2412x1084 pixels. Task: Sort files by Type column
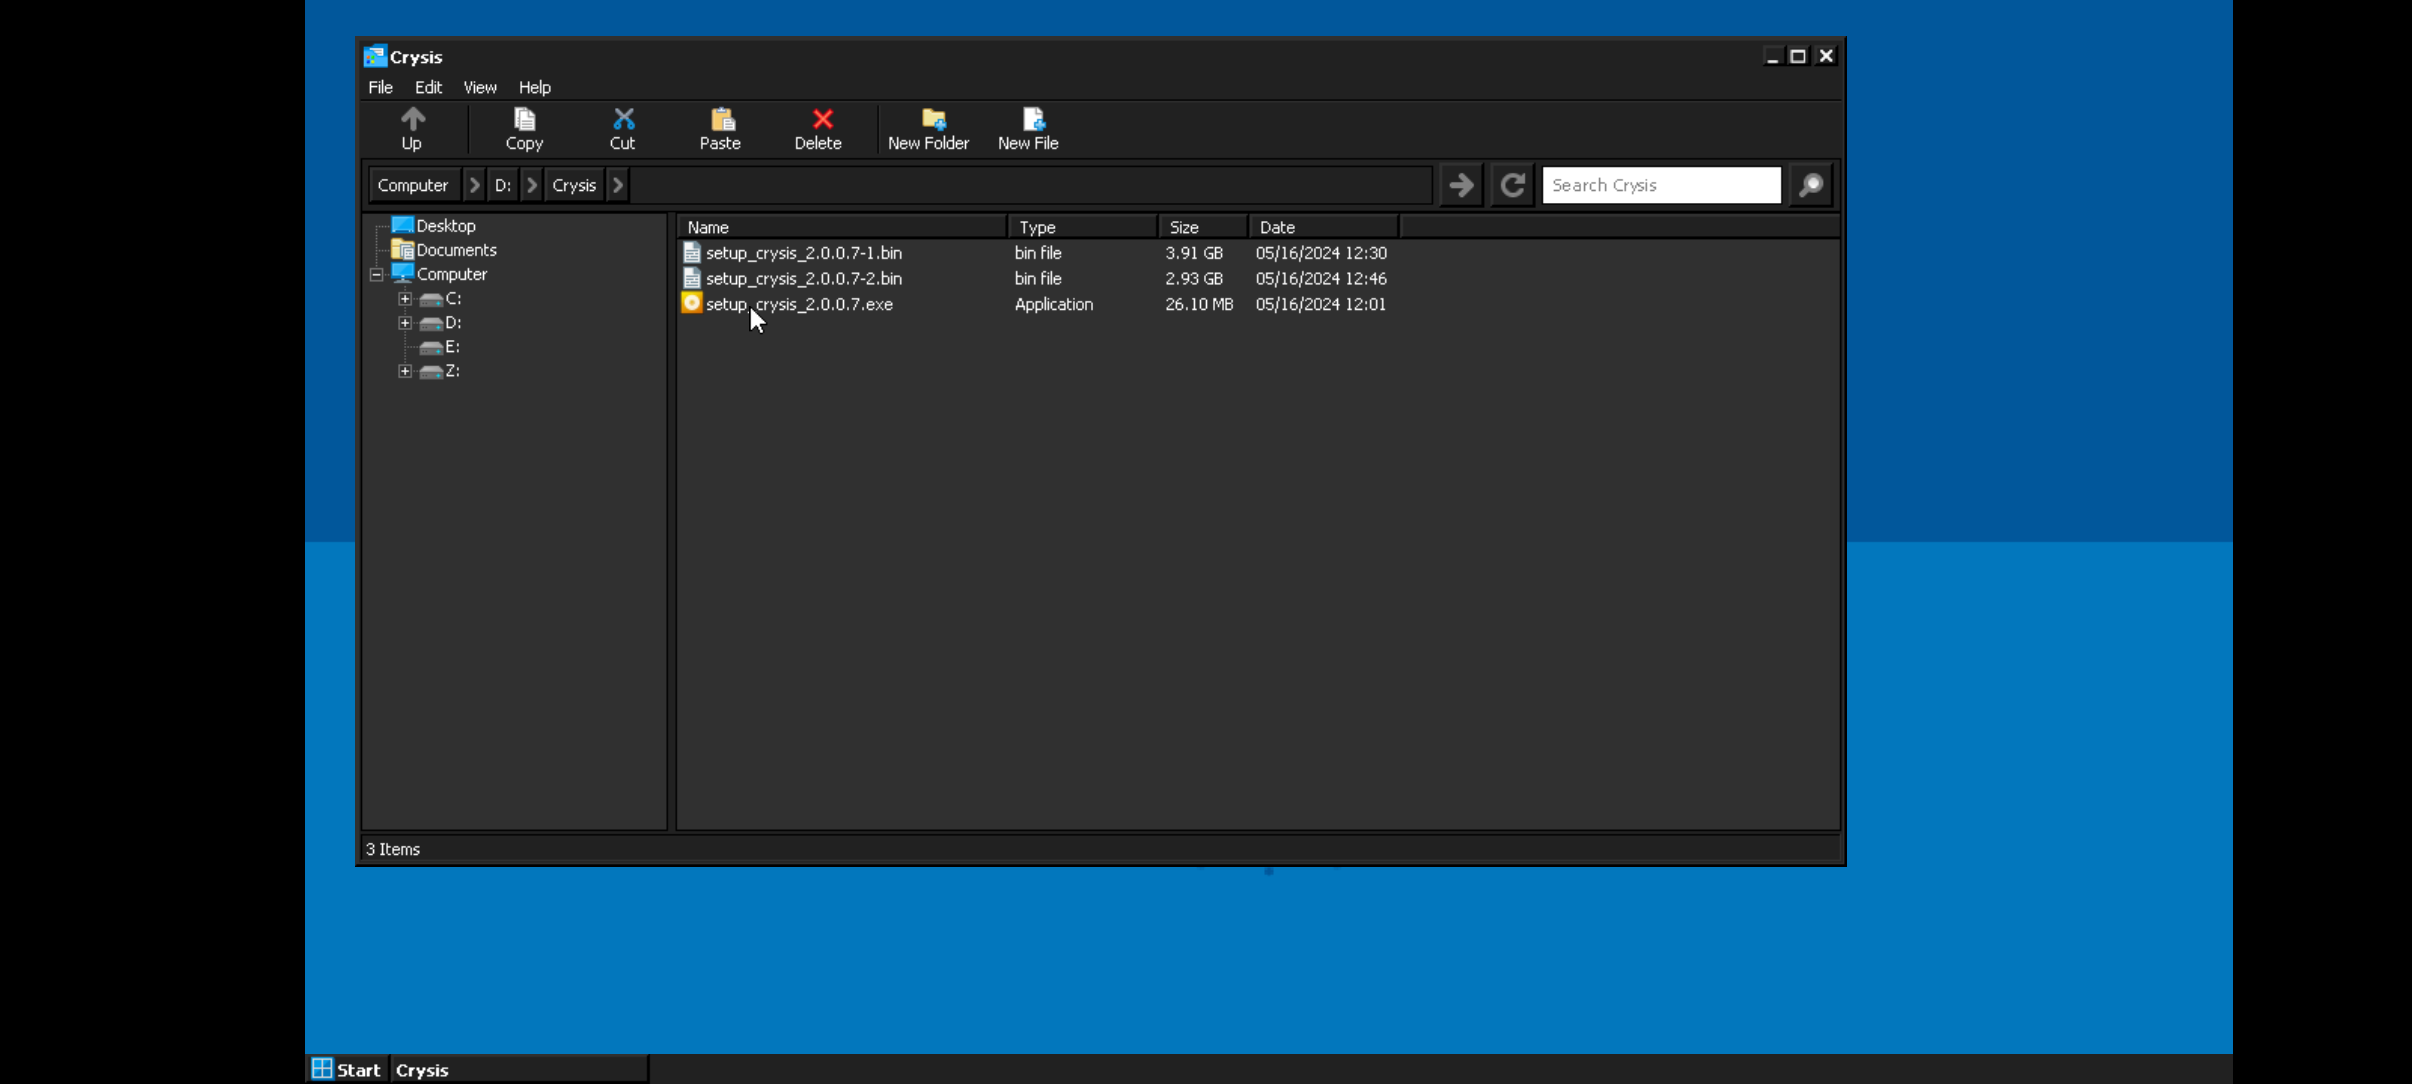pyautogui.click(x=1083, y=227)
